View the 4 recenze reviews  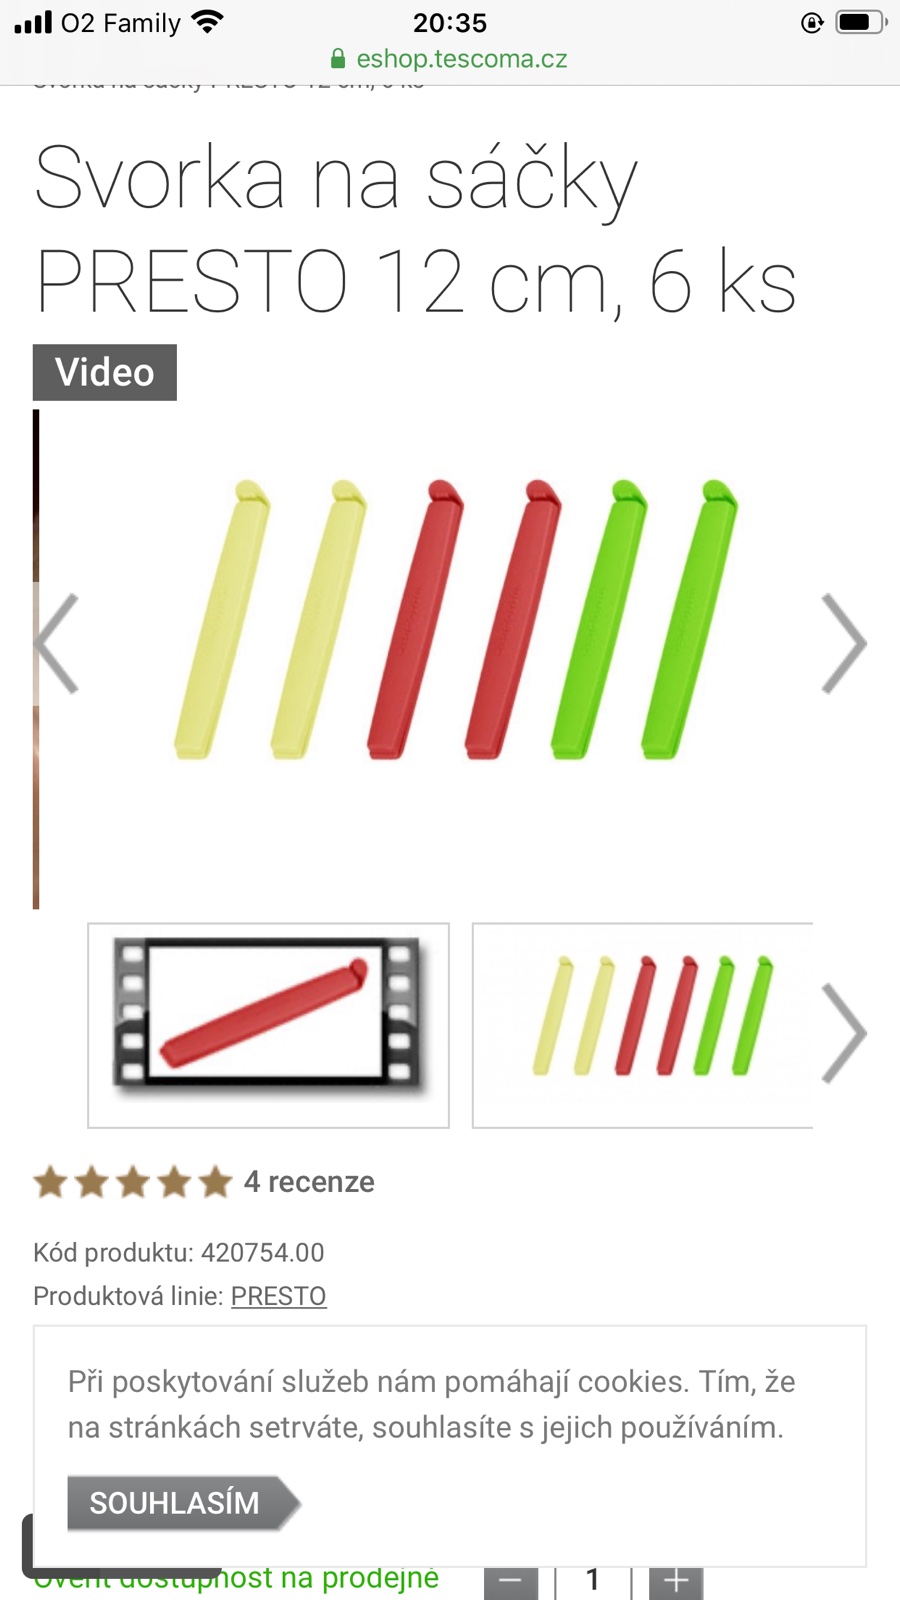click(x=309, y=1182)
